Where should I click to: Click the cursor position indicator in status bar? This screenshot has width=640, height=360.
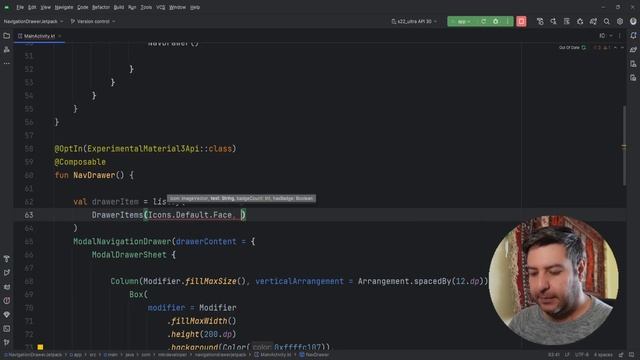(x=553, y=355)
